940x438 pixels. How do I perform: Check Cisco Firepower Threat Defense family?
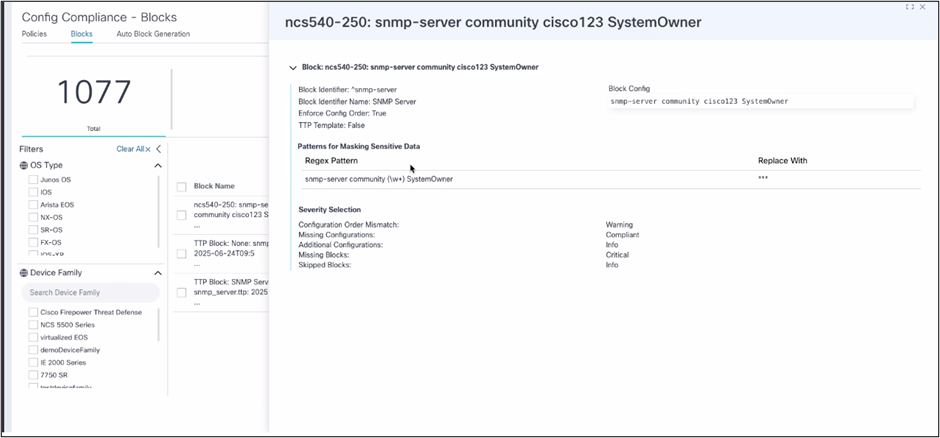(33, 312)
